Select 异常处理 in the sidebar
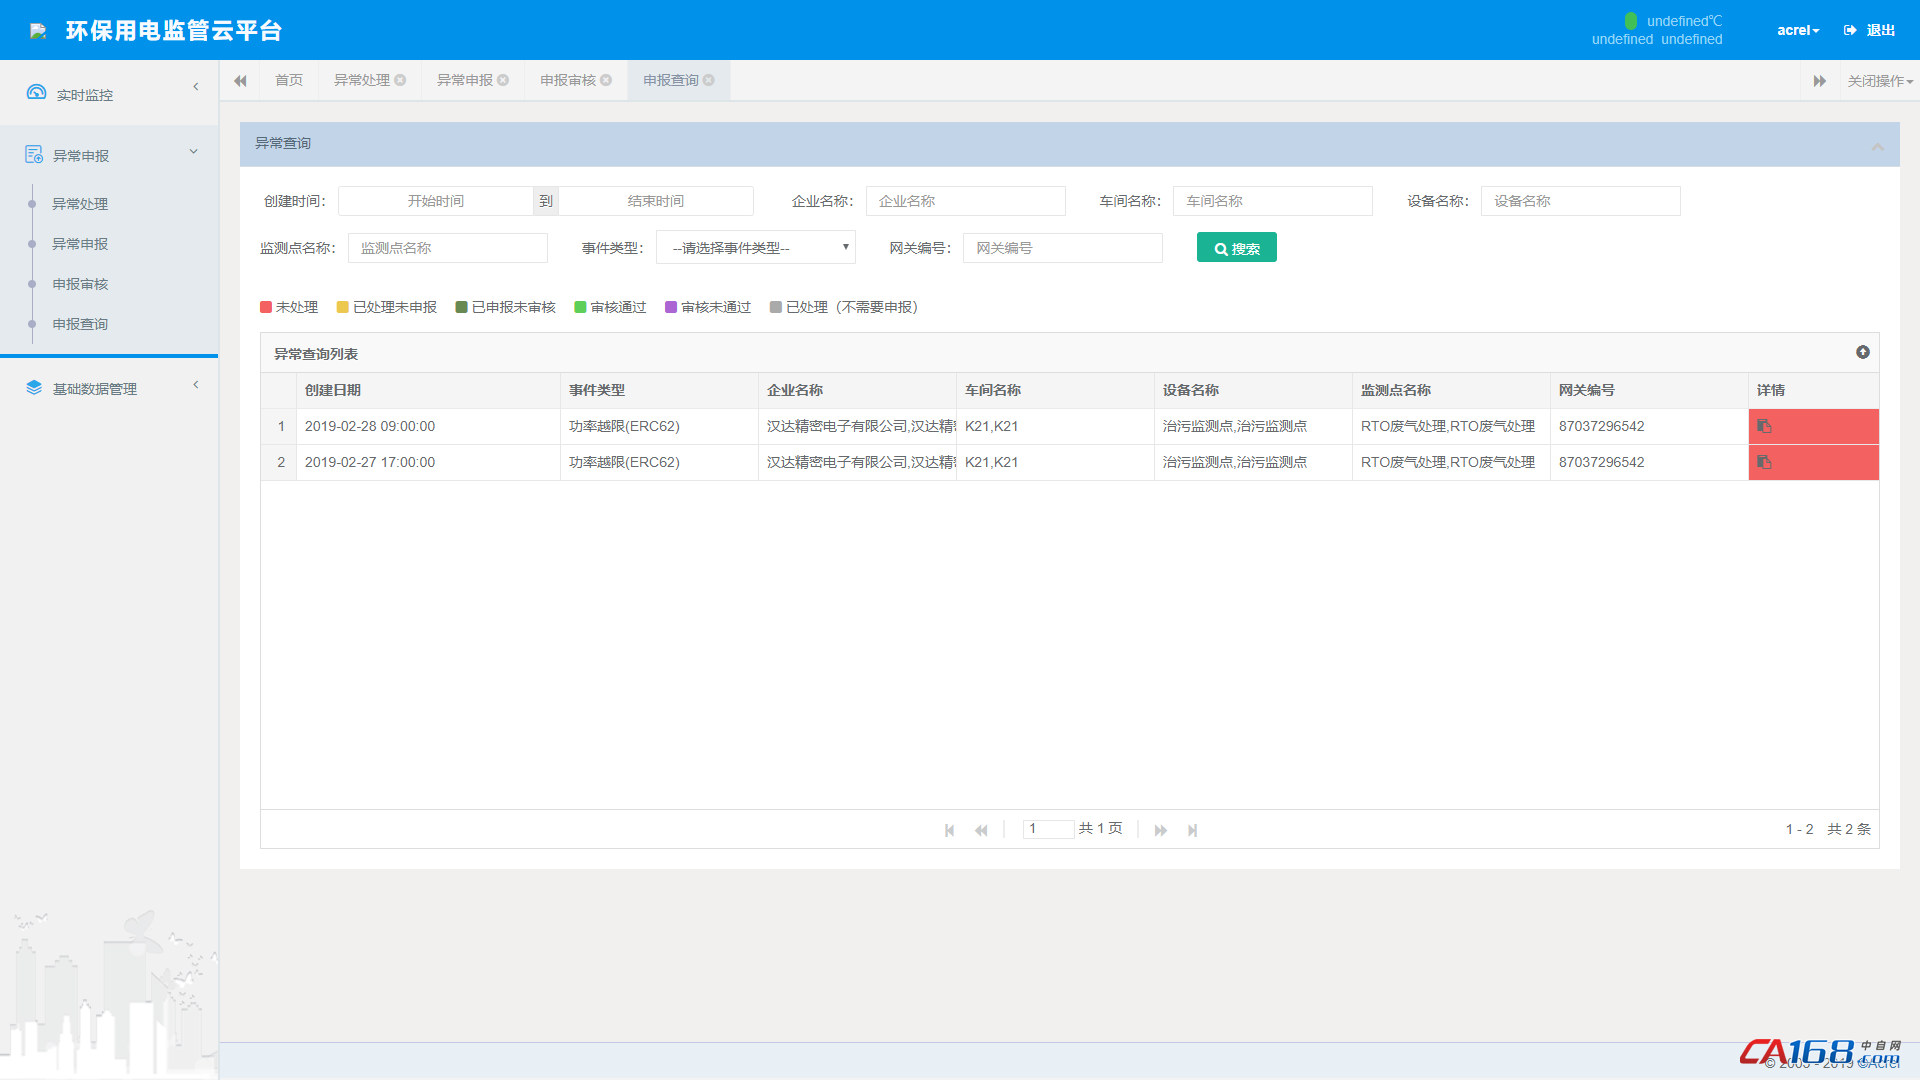 point(80,204)
